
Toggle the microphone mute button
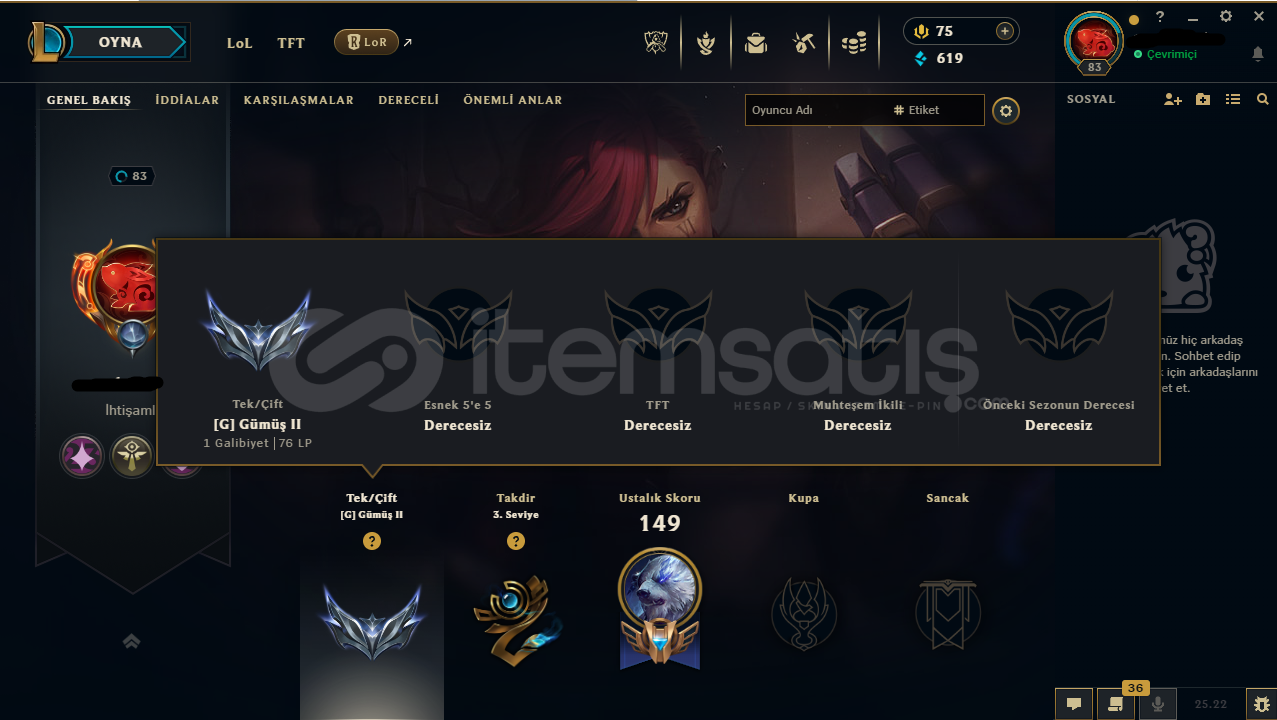(1158, 704)
